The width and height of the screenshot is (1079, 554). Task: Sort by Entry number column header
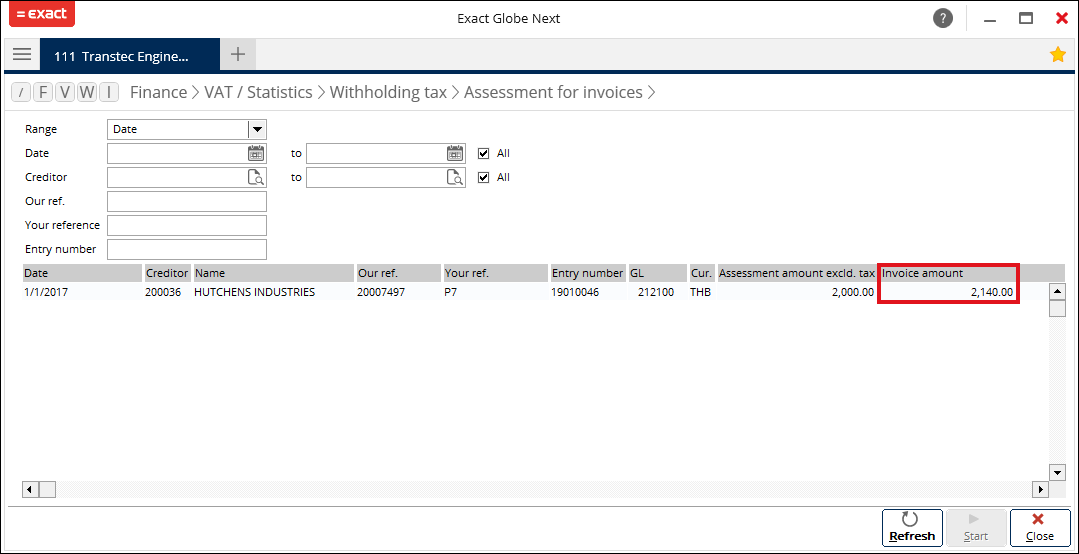588,273
